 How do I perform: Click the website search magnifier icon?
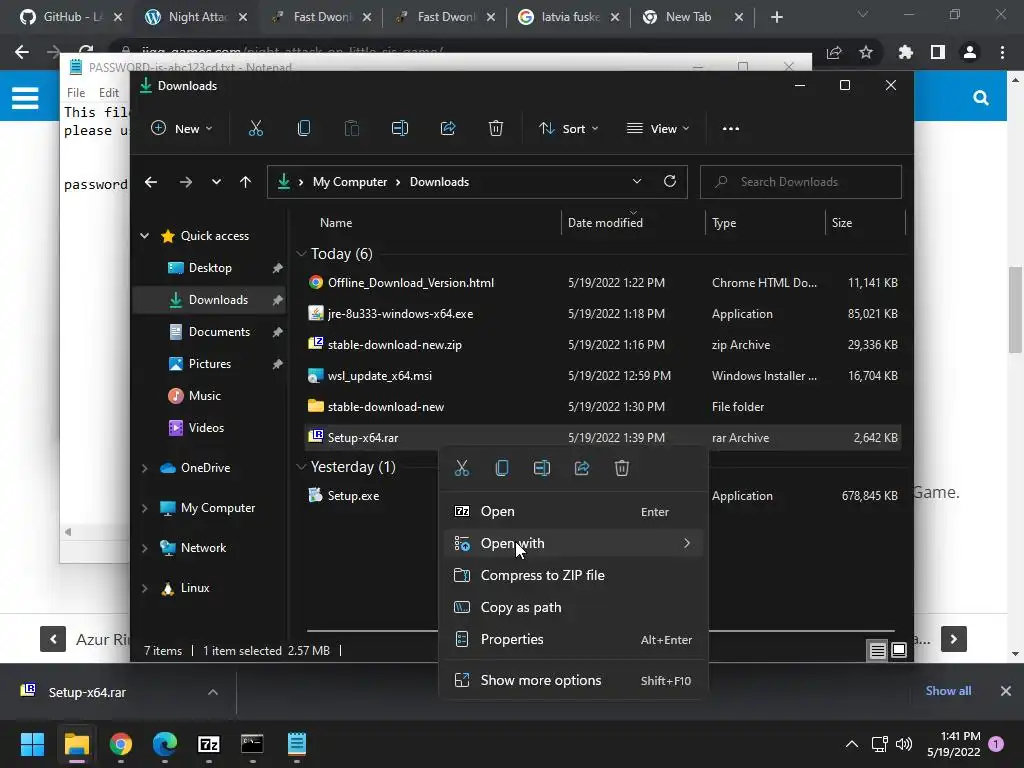[980, 98]
